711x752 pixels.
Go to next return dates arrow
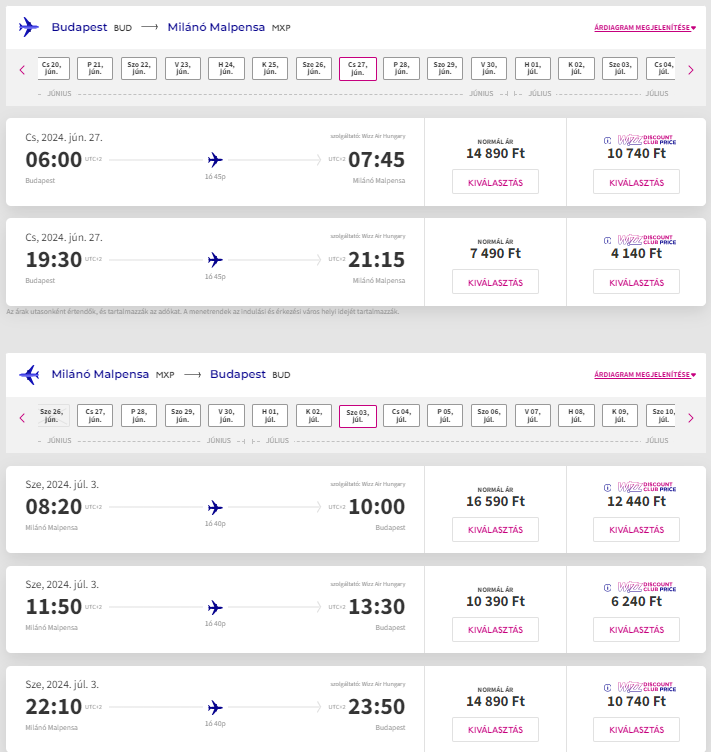[690, 417]
